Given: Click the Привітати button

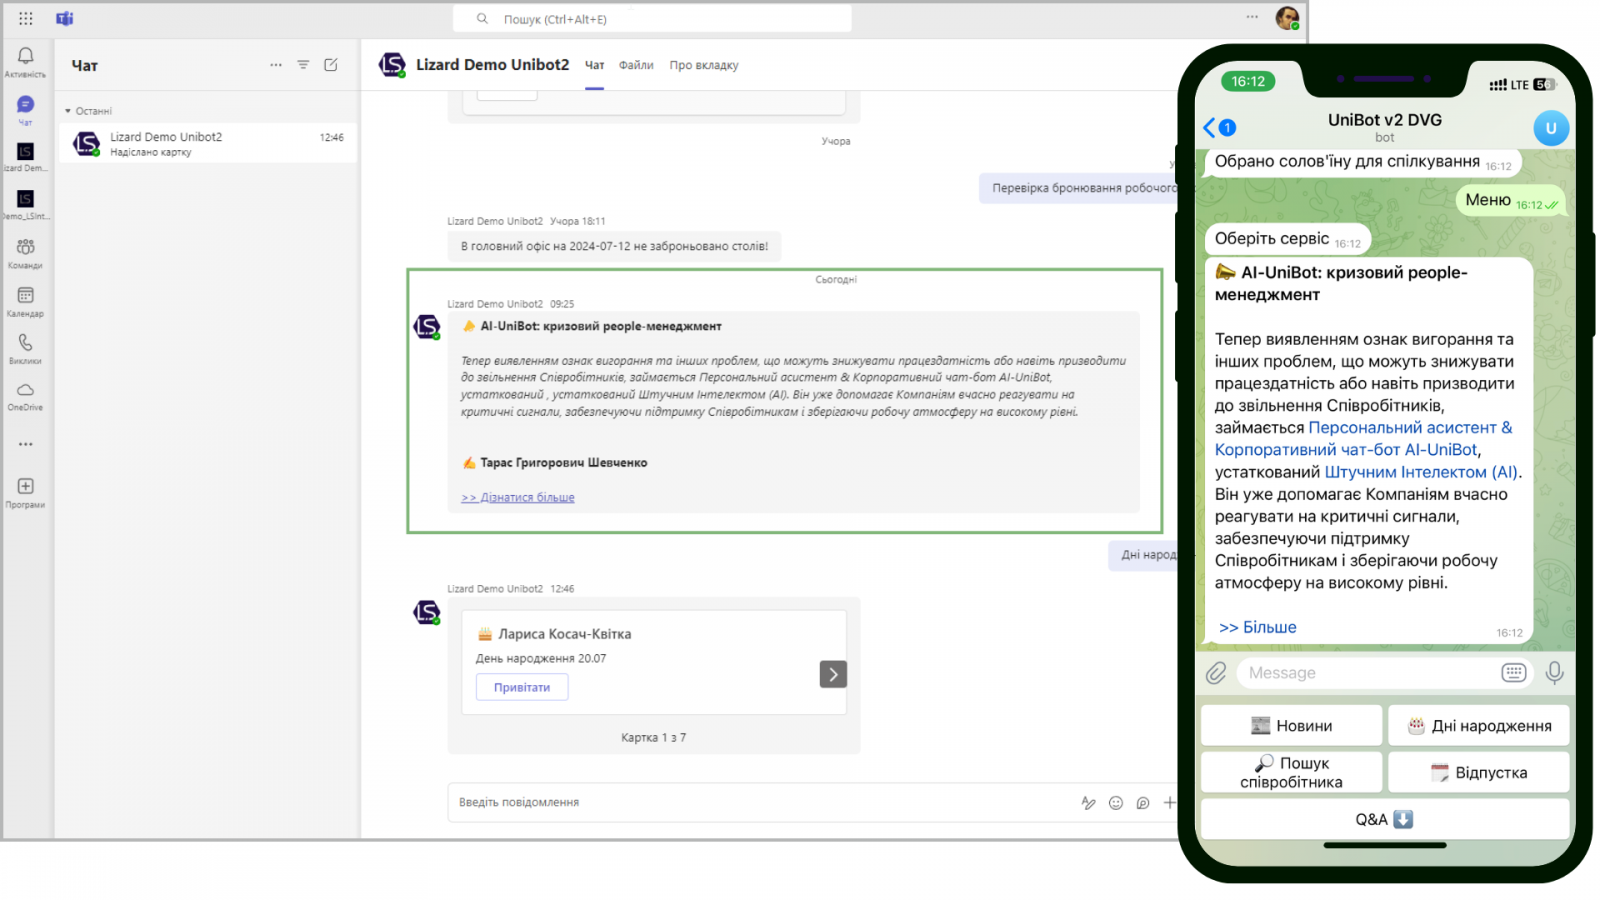Looking at the screenshot, I should point(522,687).
